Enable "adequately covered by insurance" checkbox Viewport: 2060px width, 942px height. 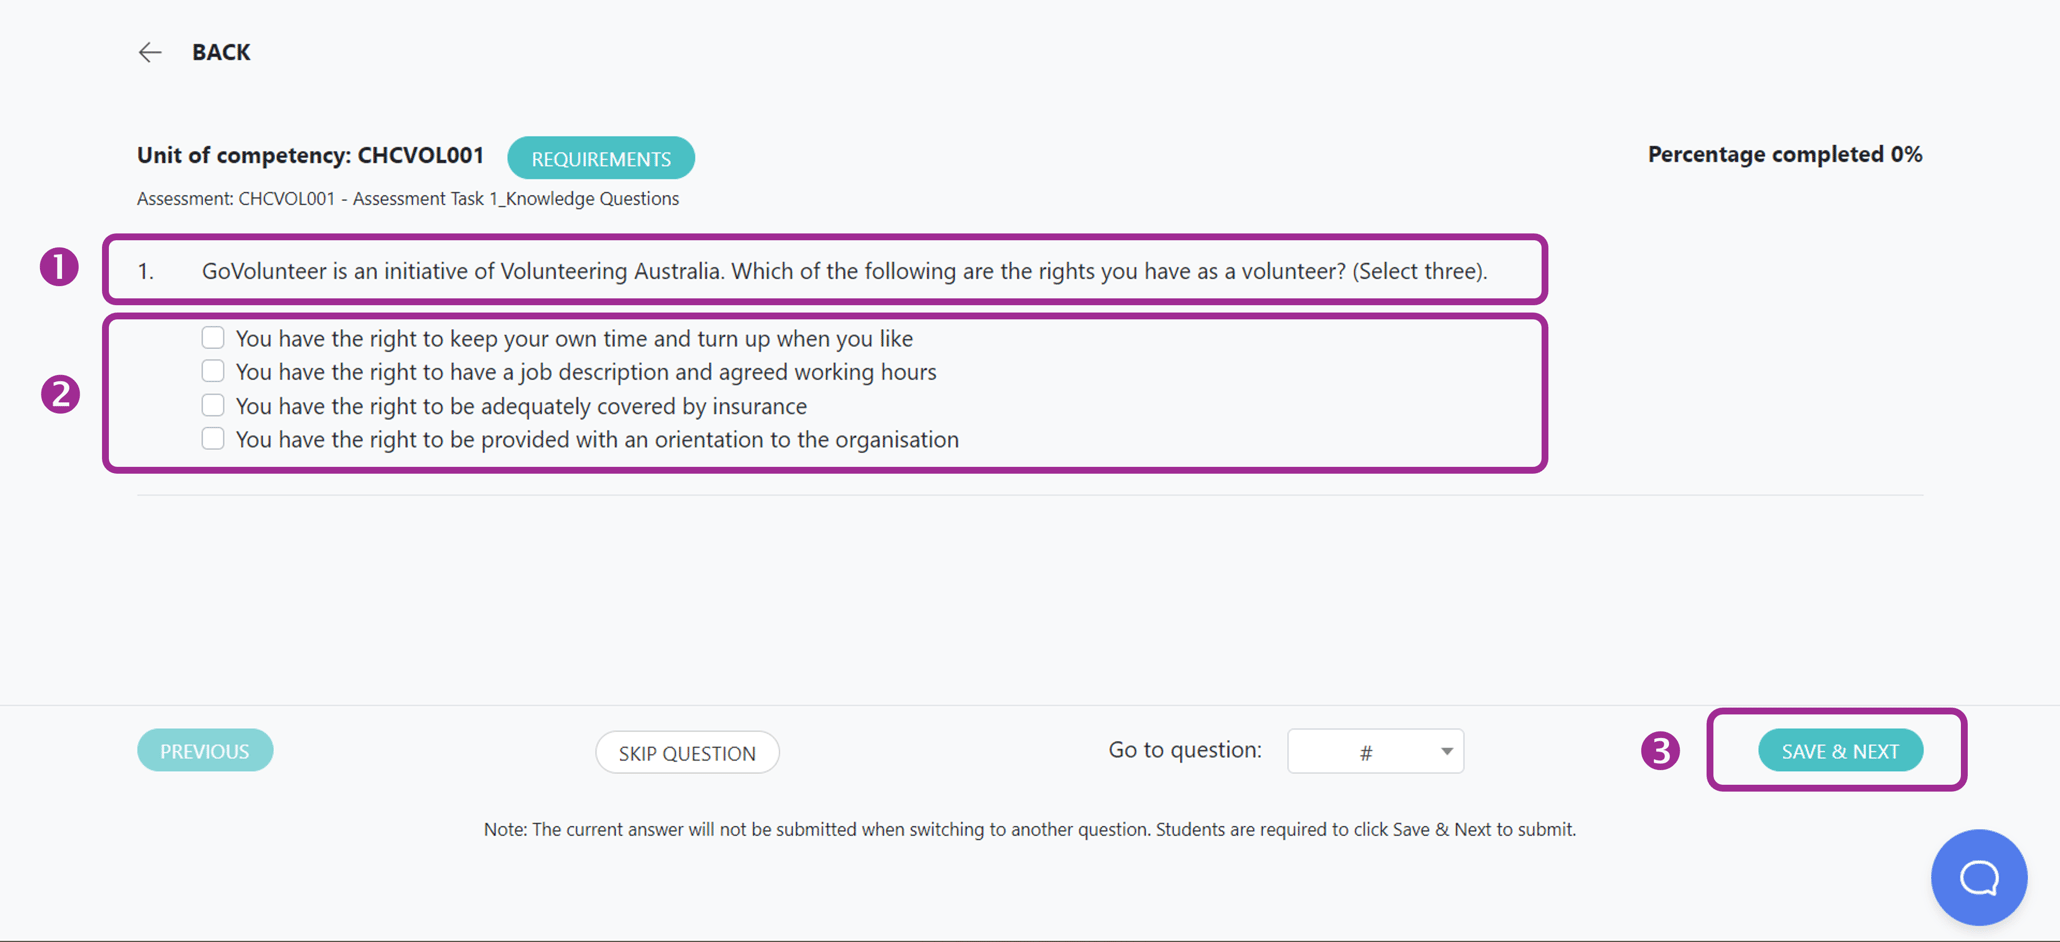coord(213,405)
